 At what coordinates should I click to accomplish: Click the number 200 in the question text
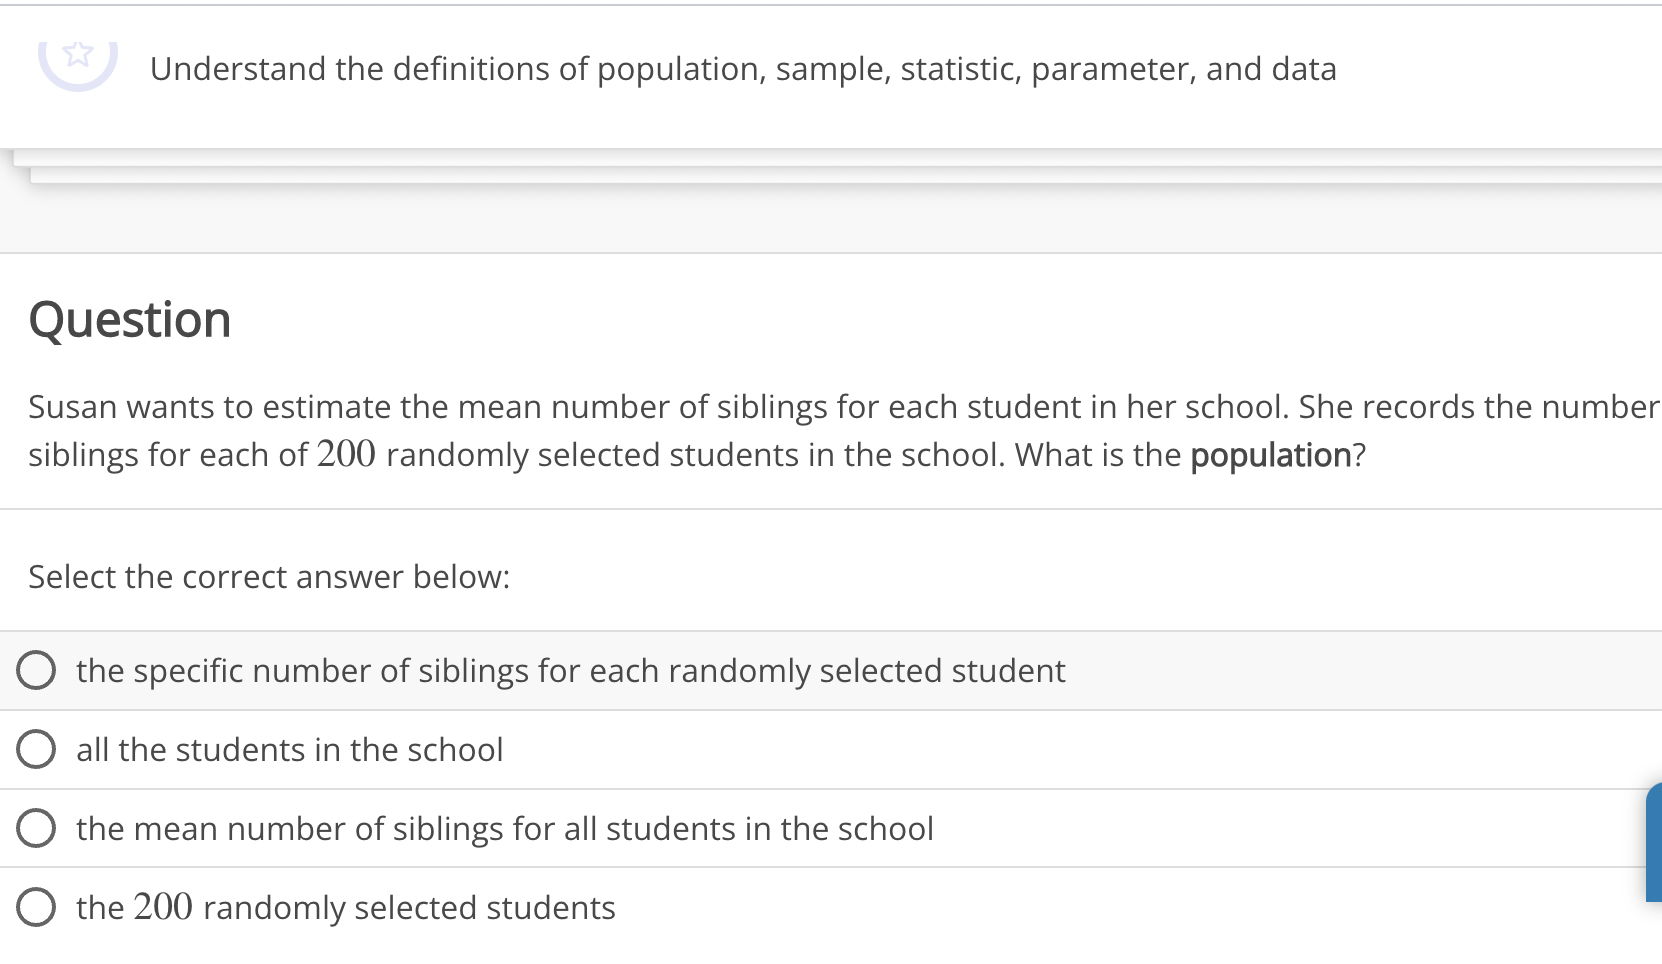[347, 454]
